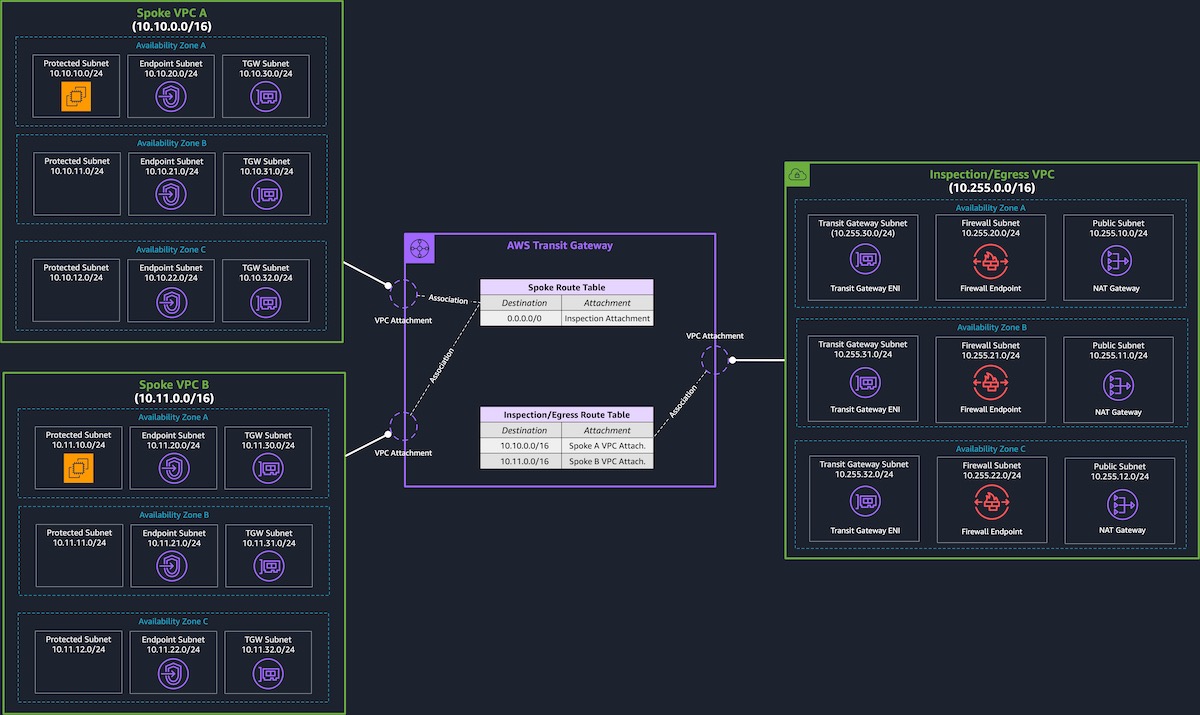Select the endpoint icon in subnet 10.10.21.0/24
The height and width of the screenshot is (715, 1200).
(x=171, y=194)
